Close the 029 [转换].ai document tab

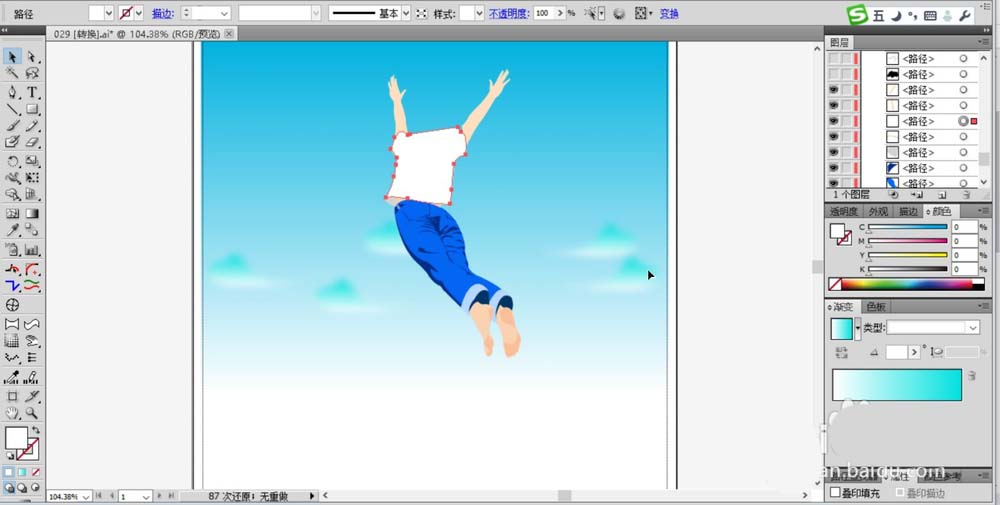[x=229, y=34]
